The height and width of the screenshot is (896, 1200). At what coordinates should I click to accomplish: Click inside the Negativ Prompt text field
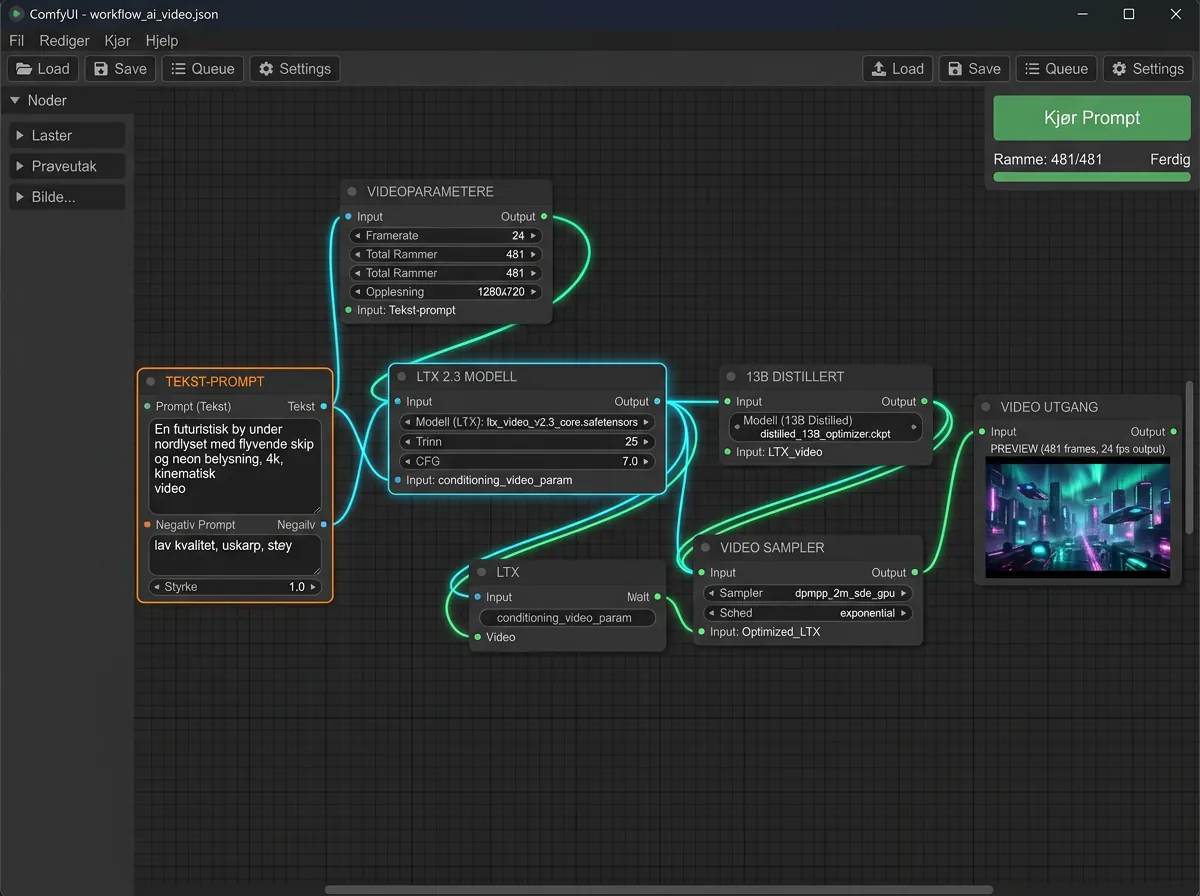[x=234, y=555]
